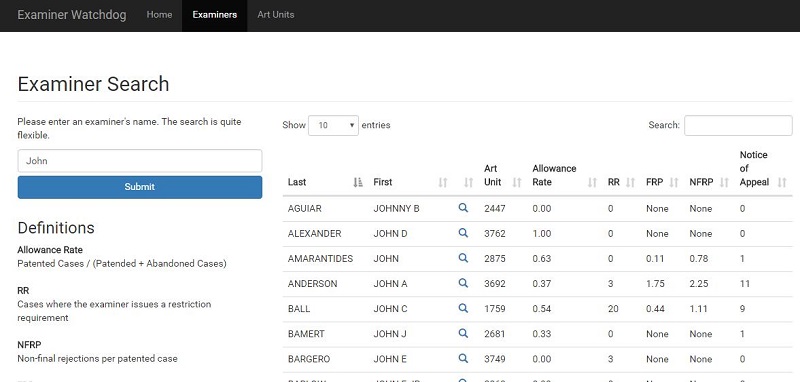The image size is (800, 382).
Task: Click art unit 1759 cell
Action: (x=495, y=309)
